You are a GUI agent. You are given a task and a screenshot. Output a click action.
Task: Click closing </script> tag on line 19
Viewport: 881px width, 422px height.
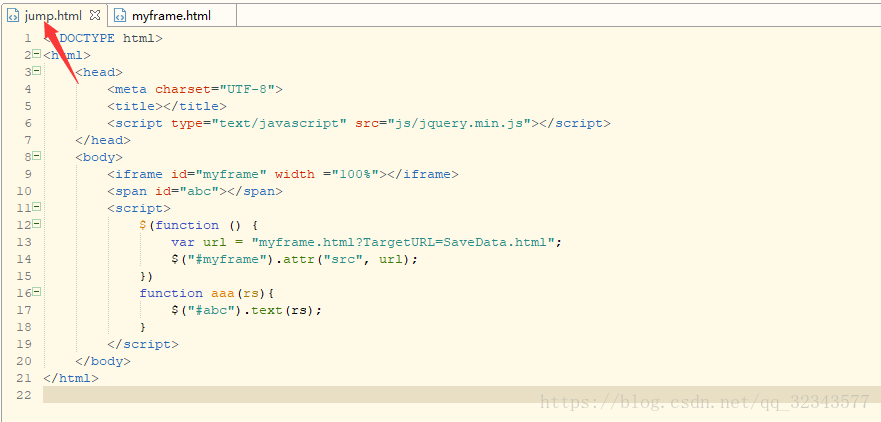coord(143,344)
